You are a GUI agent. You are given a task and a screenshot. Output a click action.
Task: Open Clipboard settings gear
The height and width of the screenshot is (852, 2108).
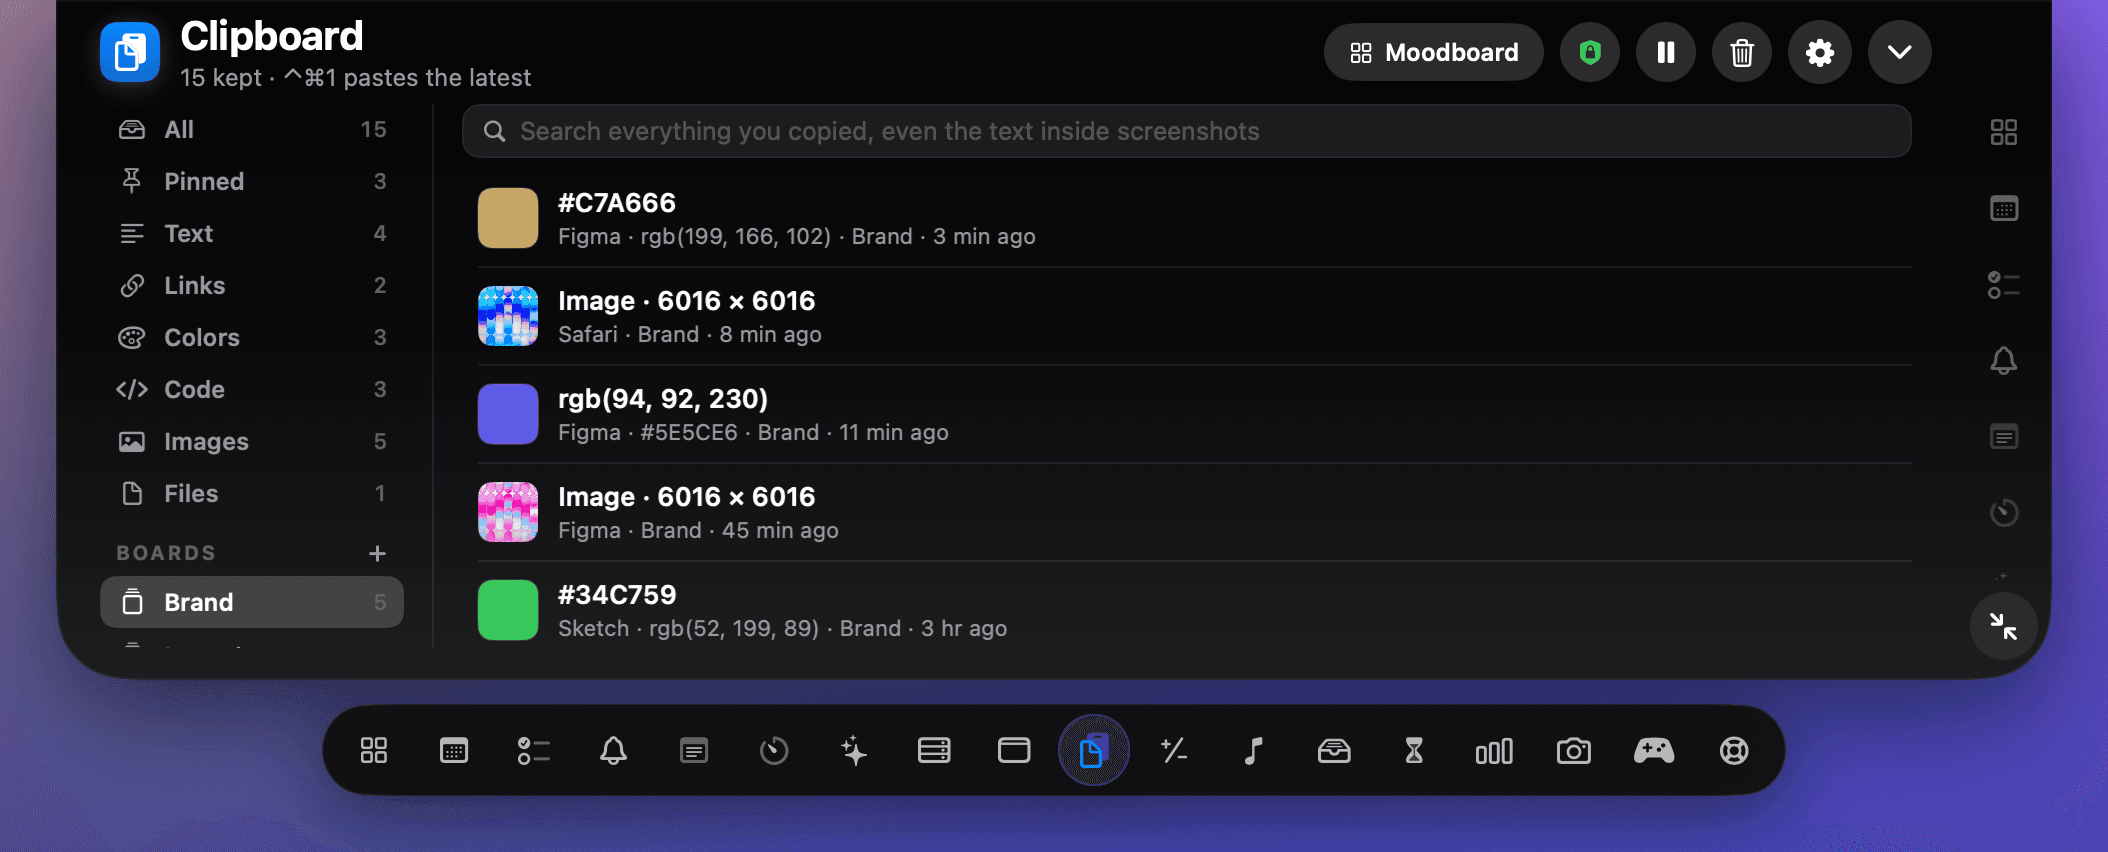[1820, 52]
